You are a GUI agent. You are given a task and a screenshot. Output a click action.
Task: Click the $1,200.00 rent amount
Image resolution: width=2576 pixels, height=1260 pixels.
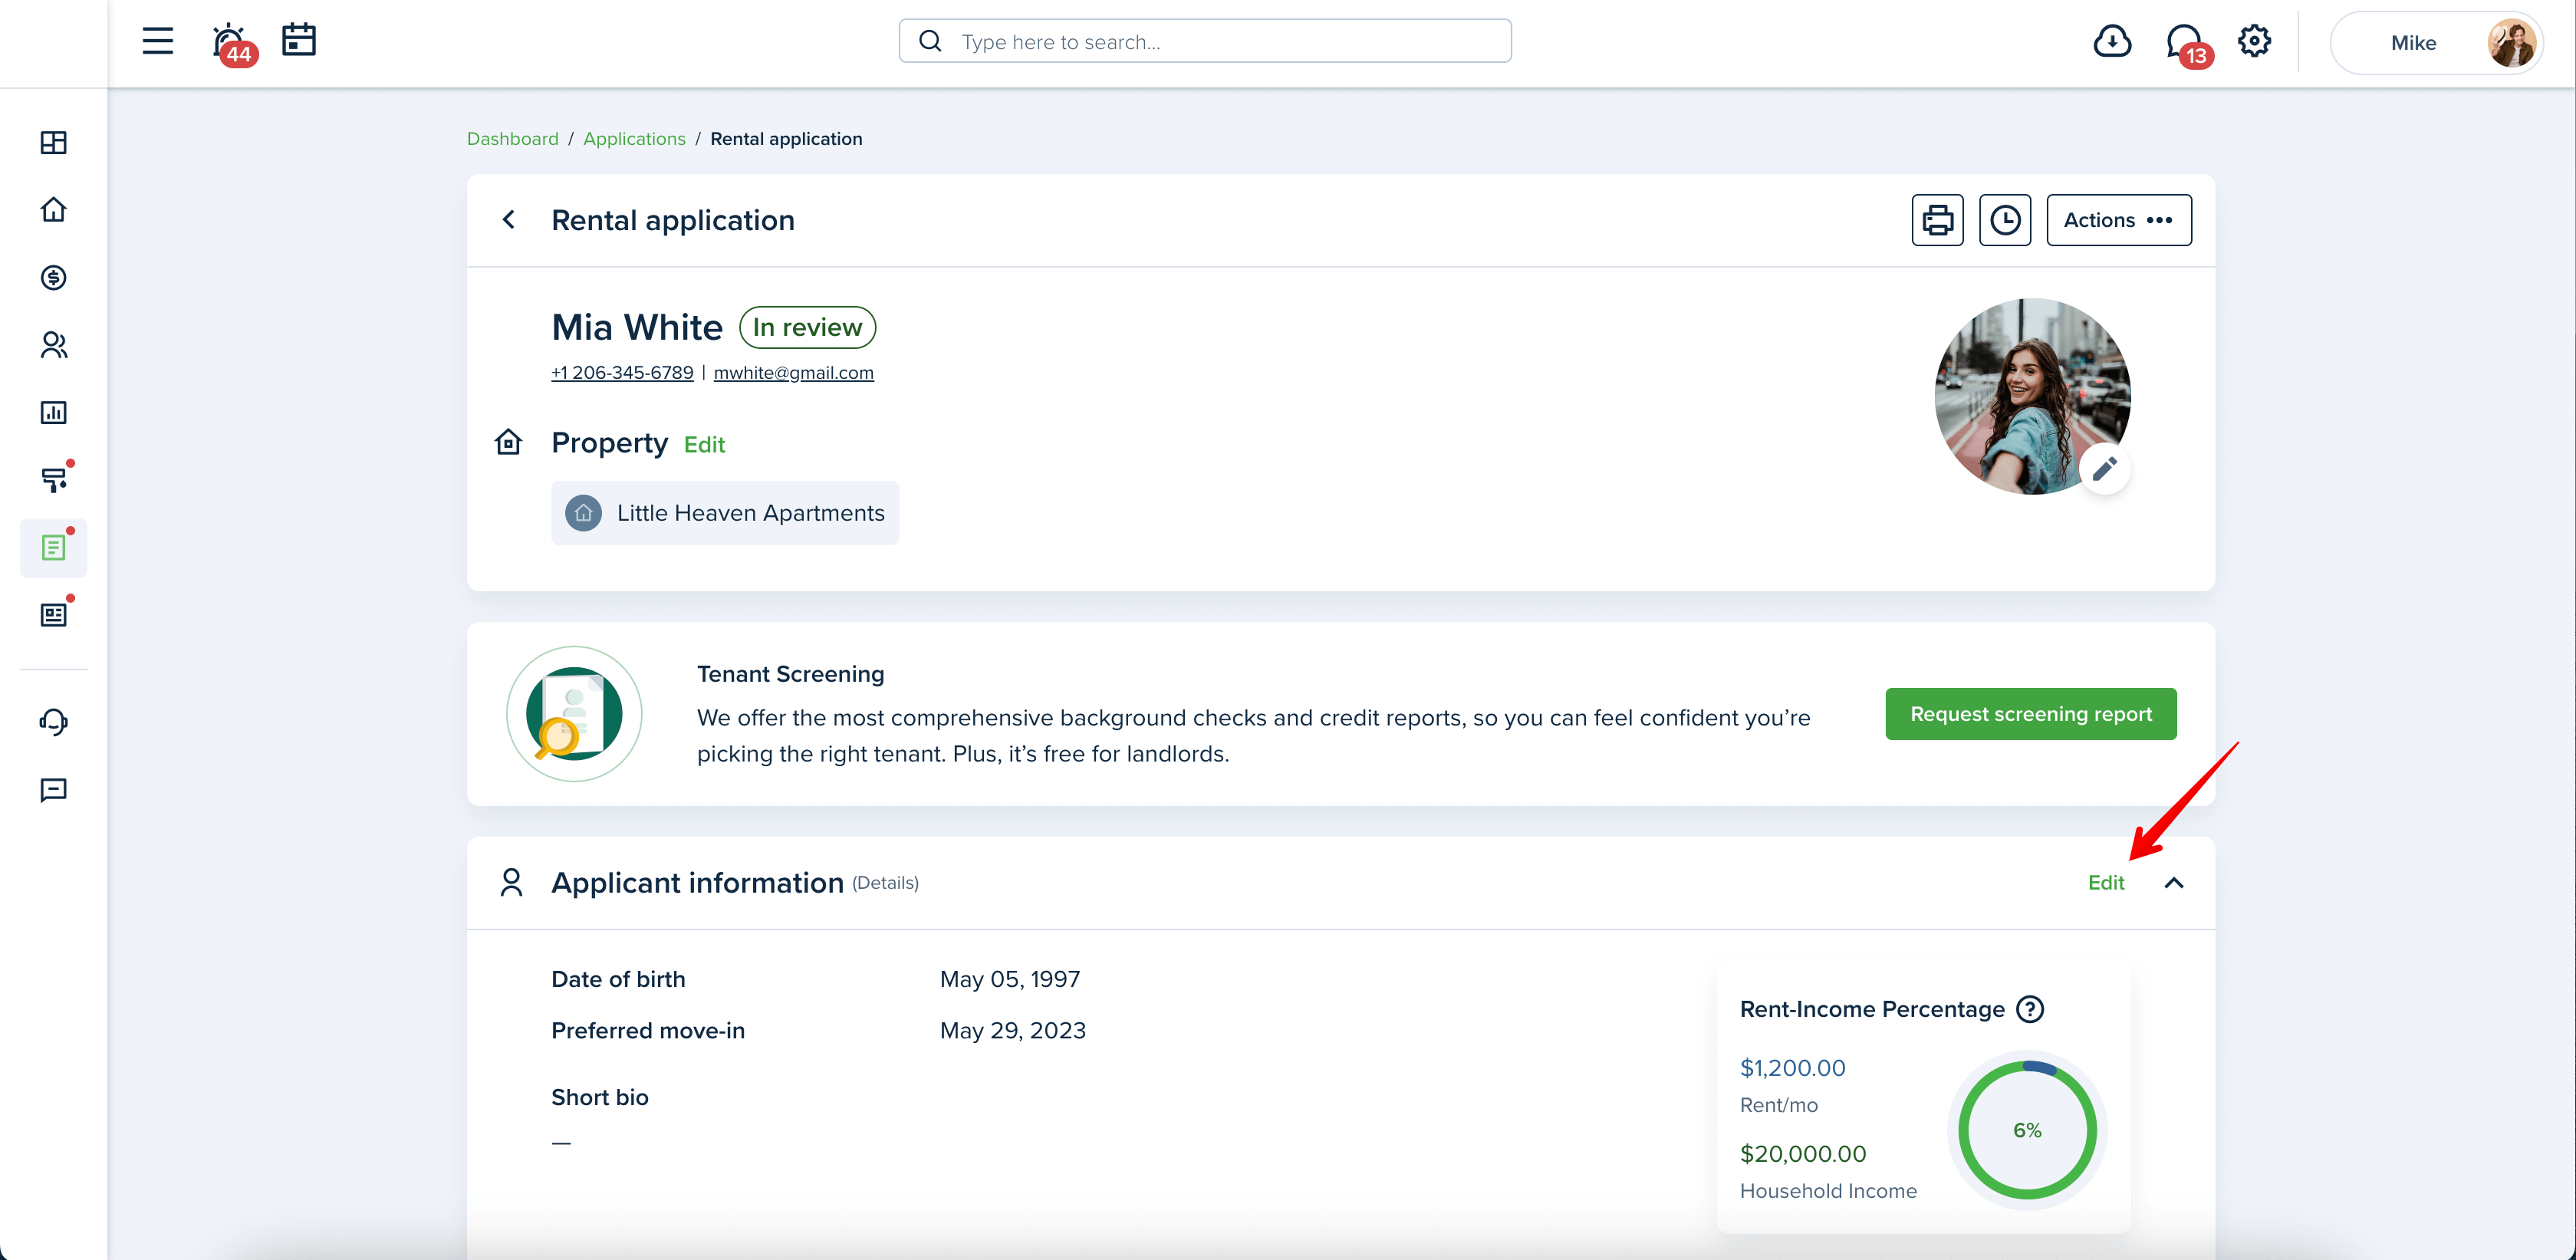coord(1793,1068)
